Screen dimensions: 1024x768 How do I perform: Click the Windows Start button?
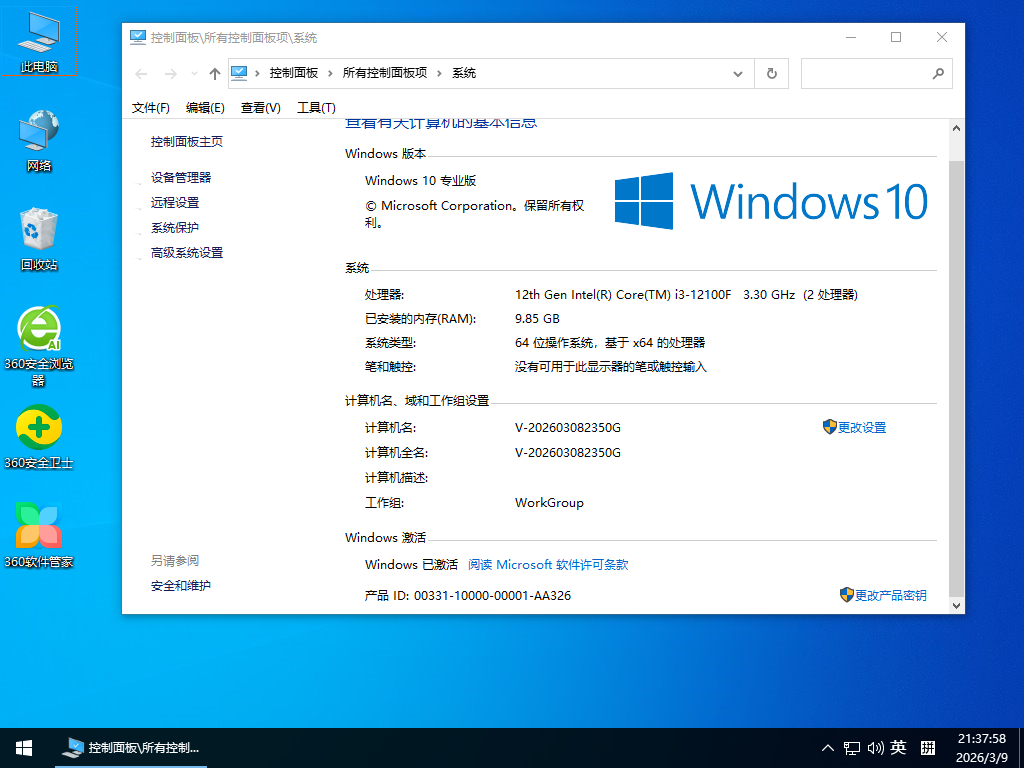[x=22, y=747]
